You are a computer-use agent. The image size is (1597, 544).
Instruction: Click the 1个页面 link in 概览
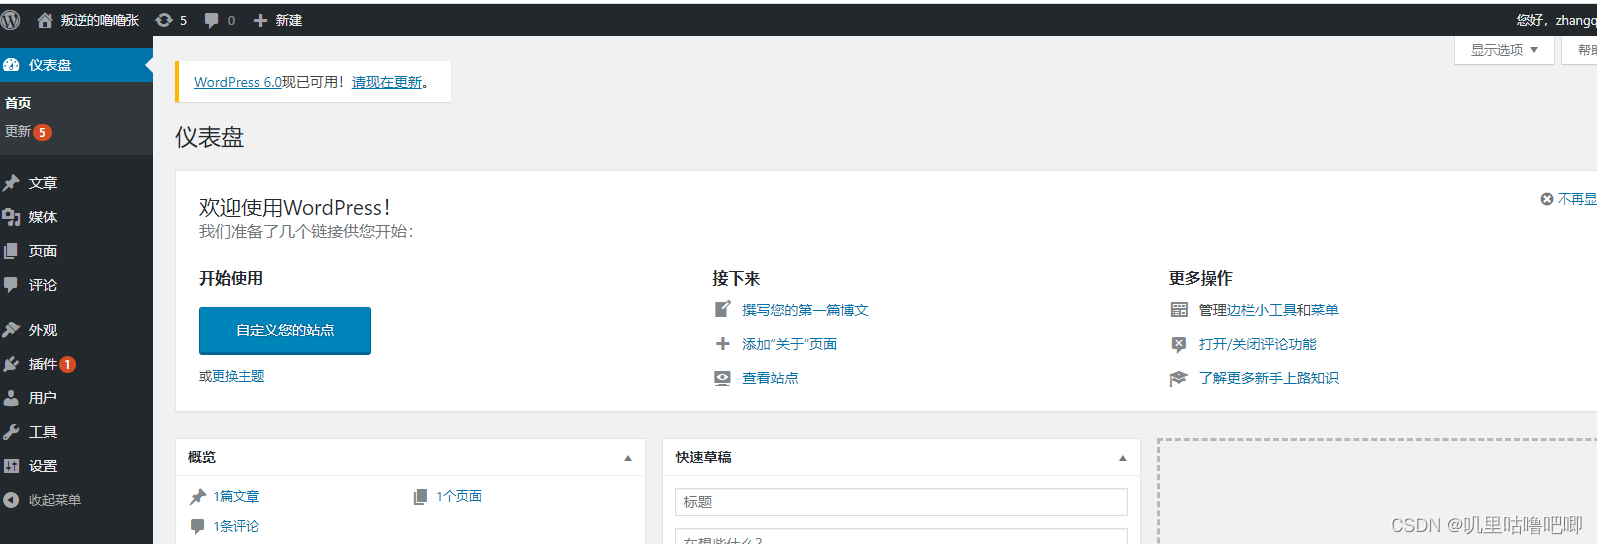pos(459,496)
